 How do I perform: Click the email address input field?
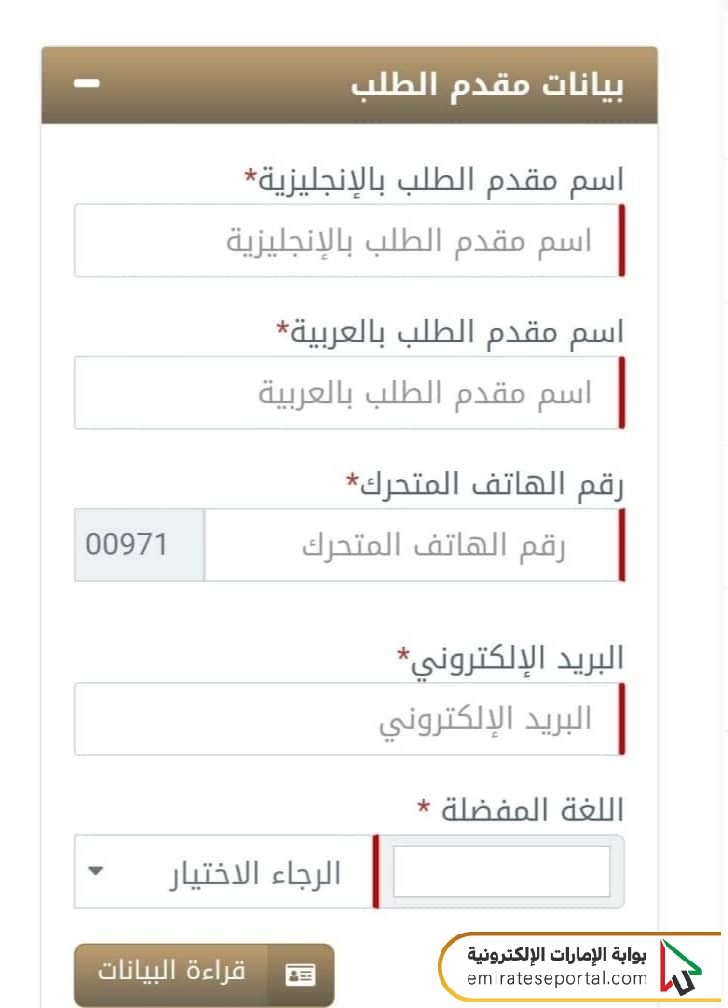349,719
